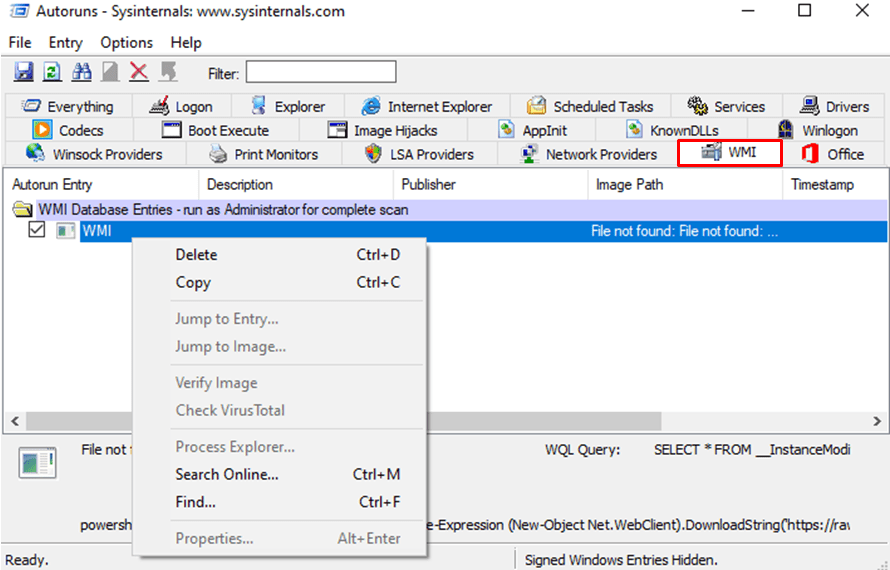The width and height of the screenshot is (890, 570).
Task: Click the 'Ready.' status bar text
Action: [27, 560]
